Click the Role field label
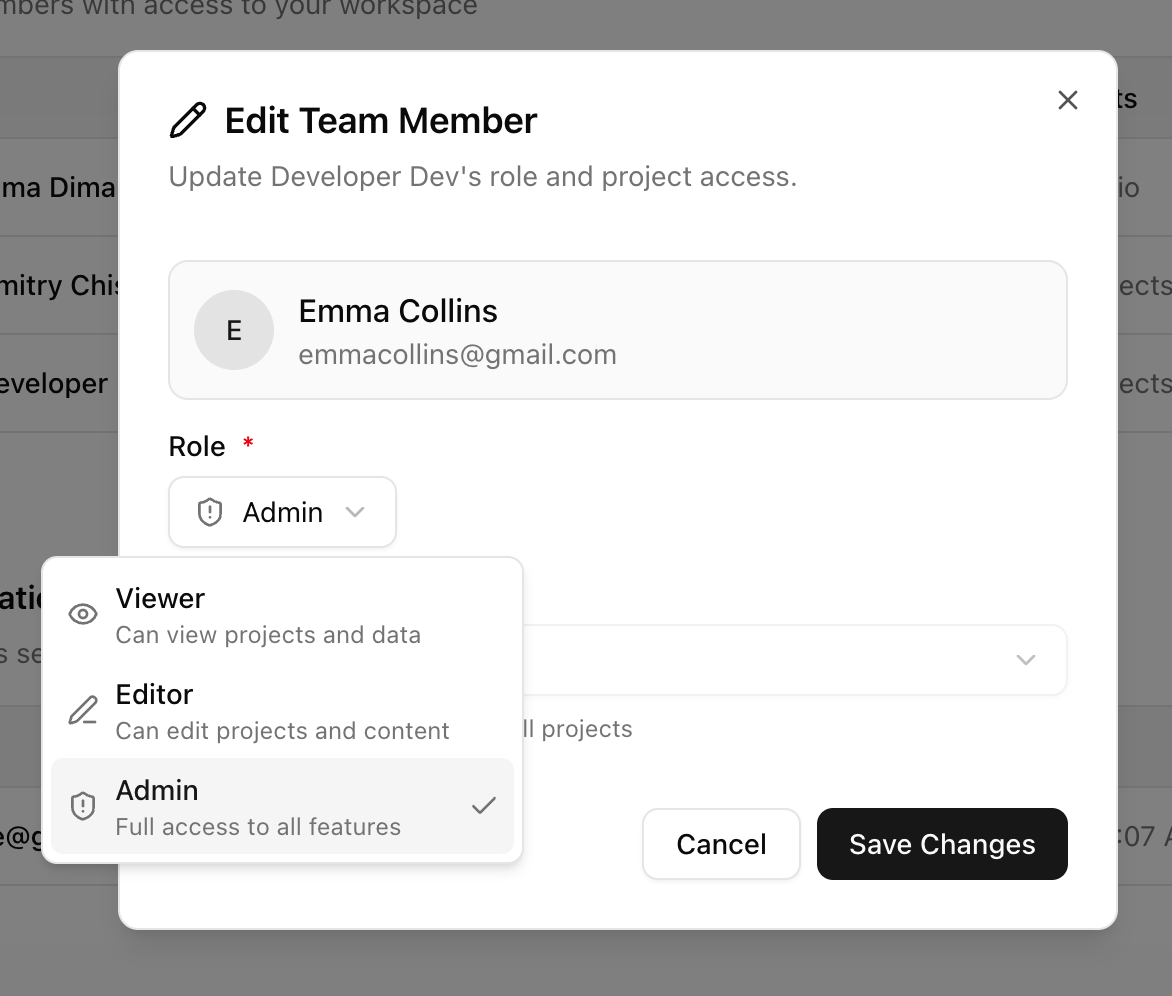The width and height of the screenshot is (1172, 996). 197,447
